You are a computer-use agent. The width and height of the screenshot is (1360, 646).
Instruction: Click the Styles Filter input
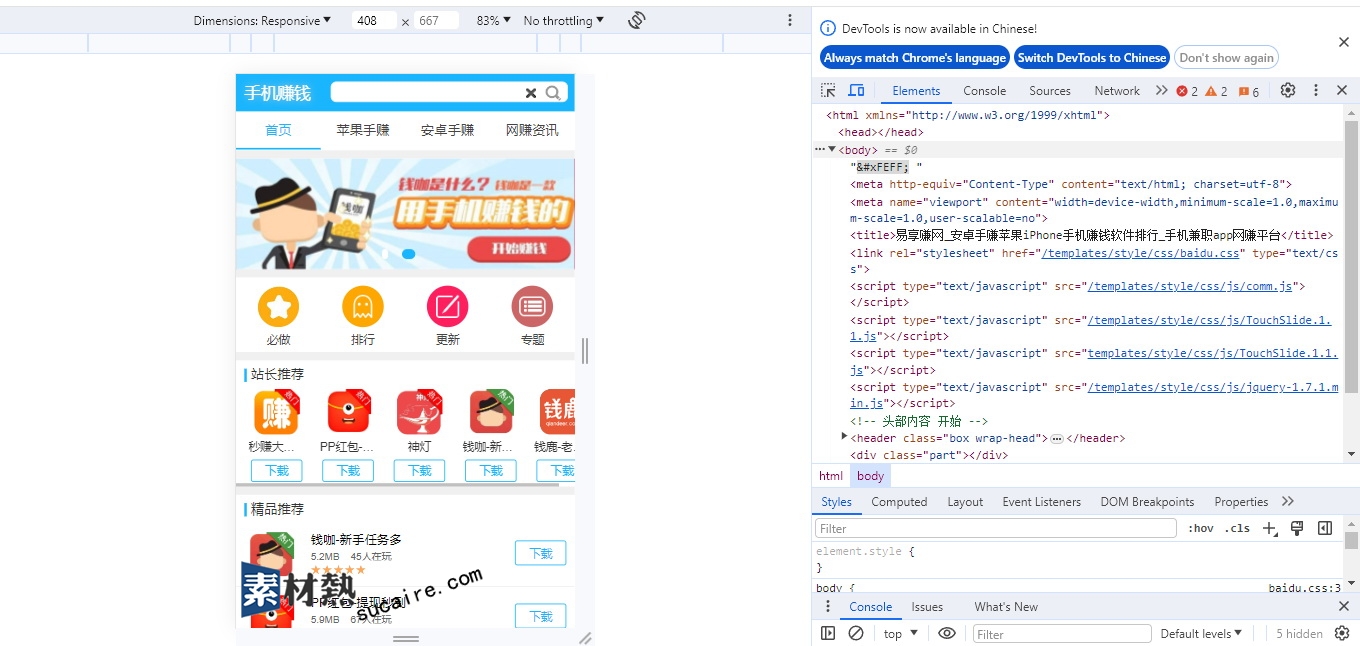[x=996, y=528]
